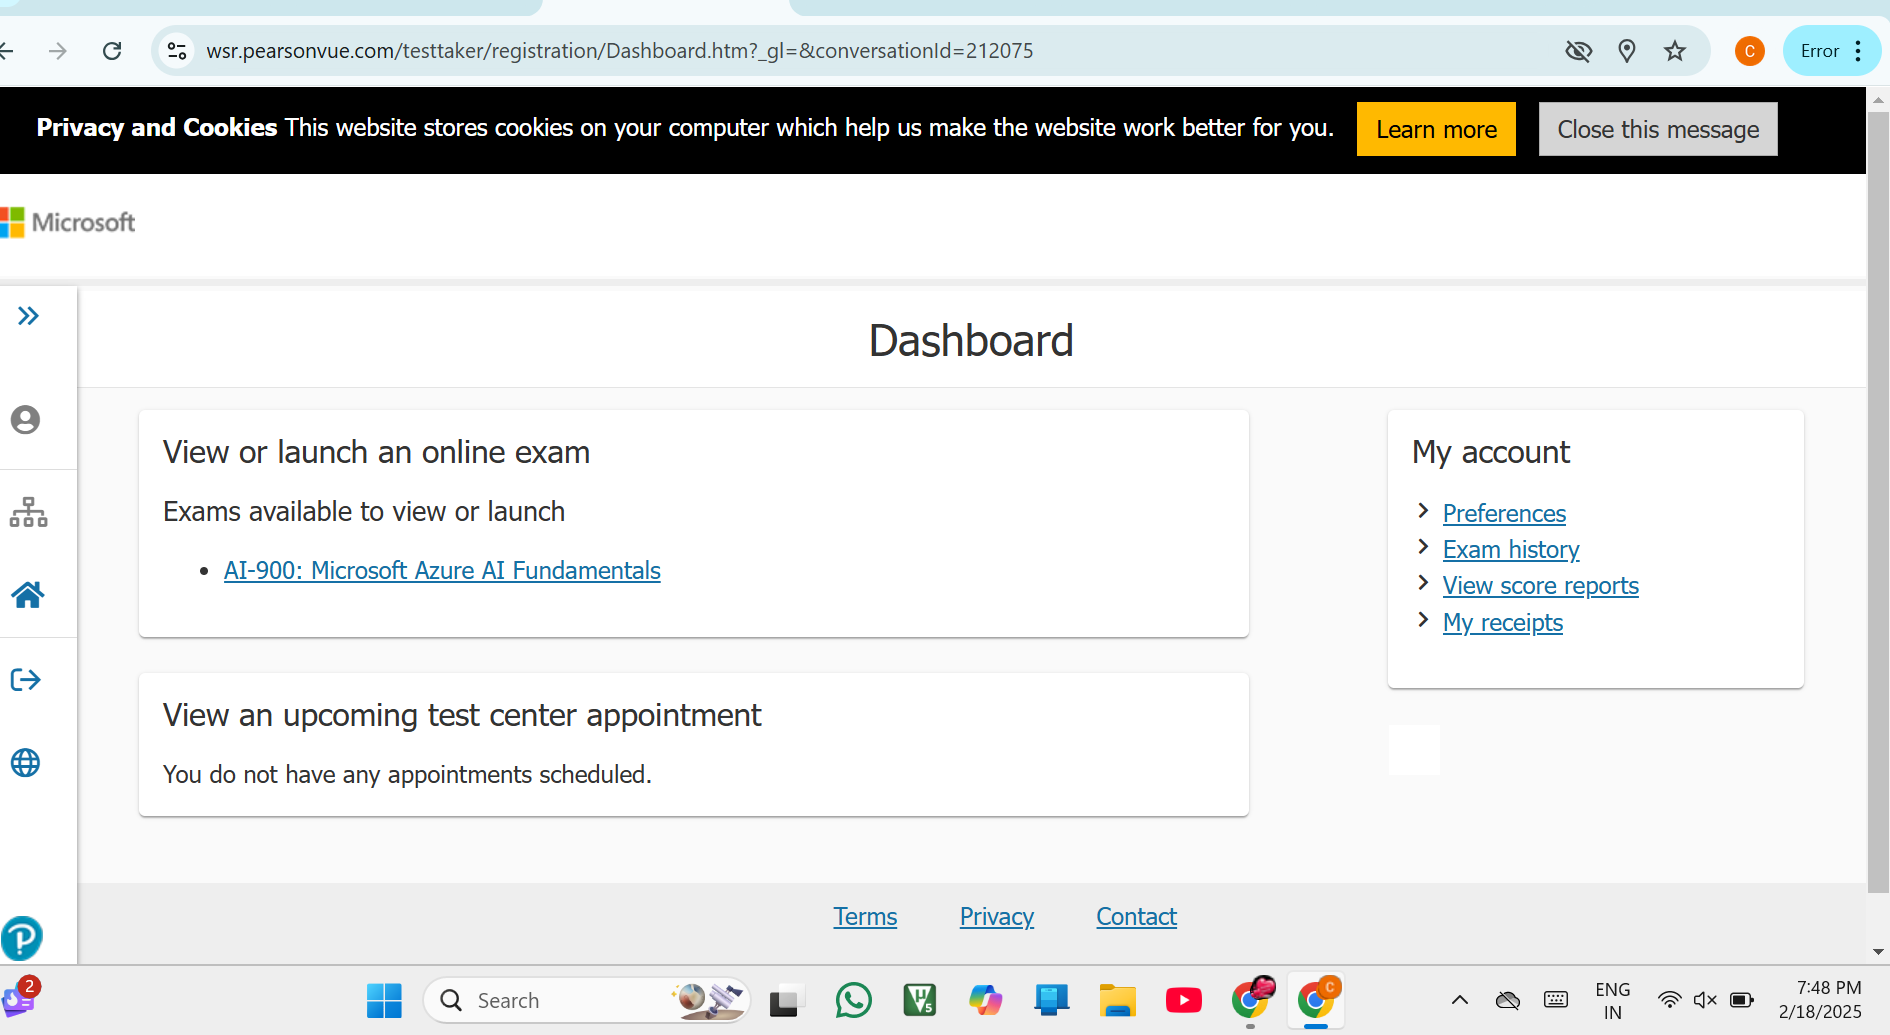Expand the left sidebar with the double chevron
This screenshot has height=1035, width=1890.
28,316
